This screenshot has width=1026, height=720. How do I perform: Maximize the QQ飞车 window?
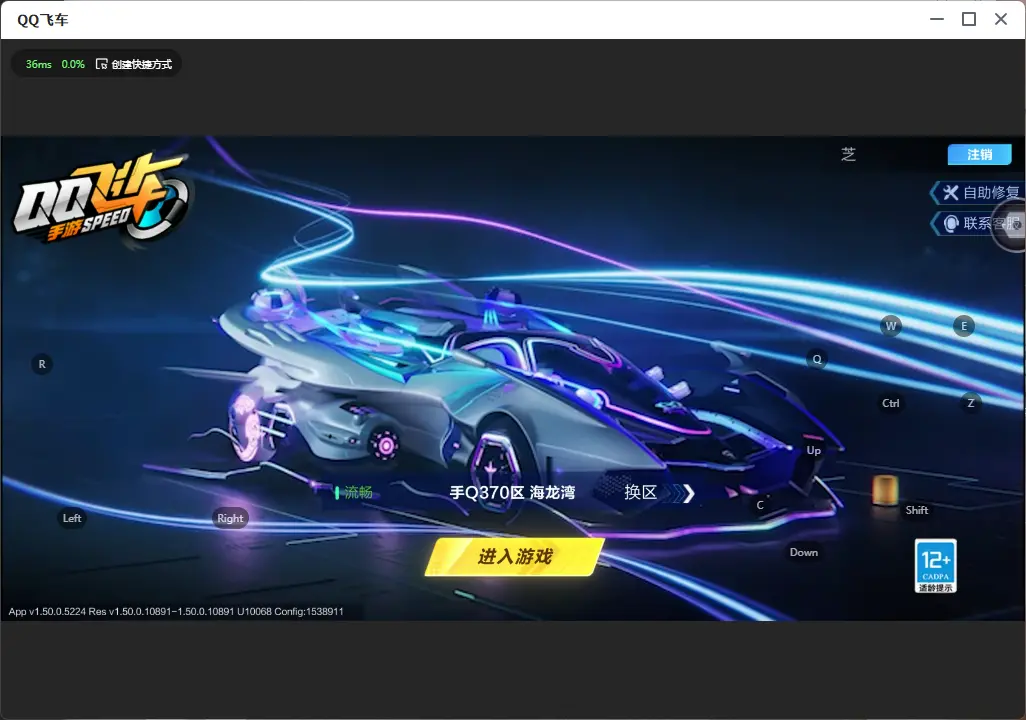point(969,20)
